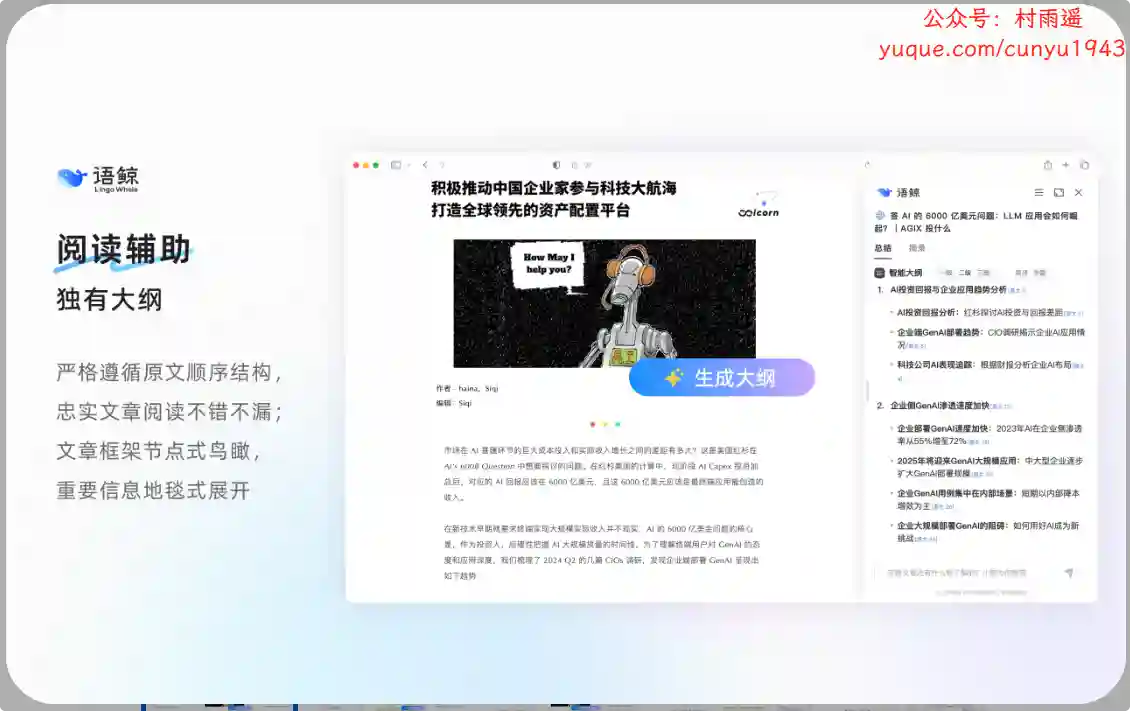The width and height of the screenshot is (1130, 711).
Task: Click the 语鲸 whale logo in panel header
Action: coord(884,192)
